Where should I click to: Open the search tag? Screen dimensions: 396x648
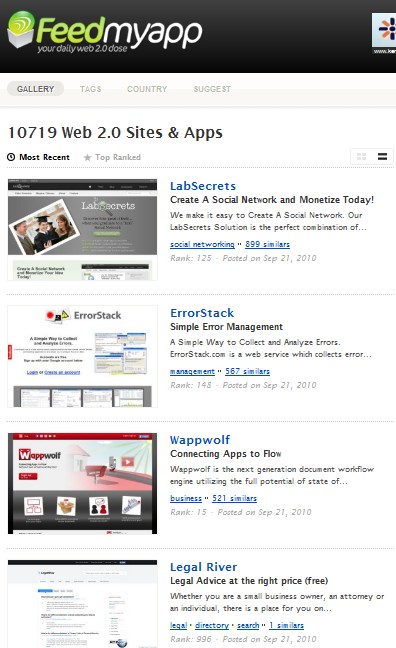pyautogui.click(x=248, y=625)
